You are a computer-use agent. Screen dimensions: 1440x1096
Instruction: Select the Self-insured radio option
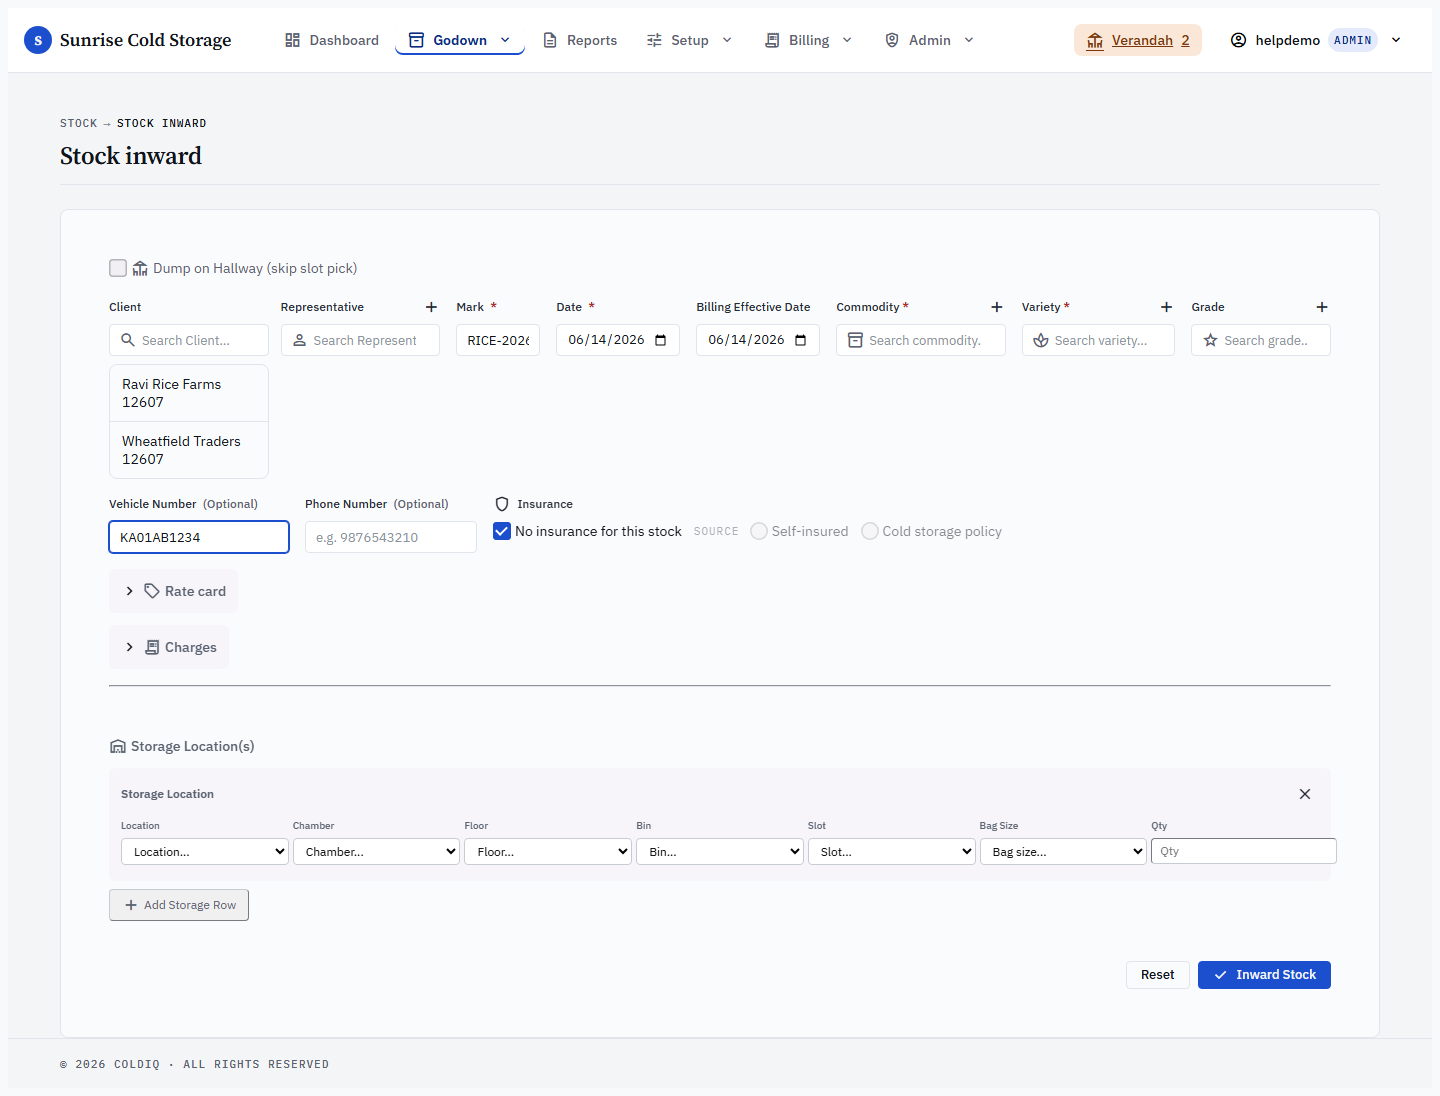[x=759, y=531]
